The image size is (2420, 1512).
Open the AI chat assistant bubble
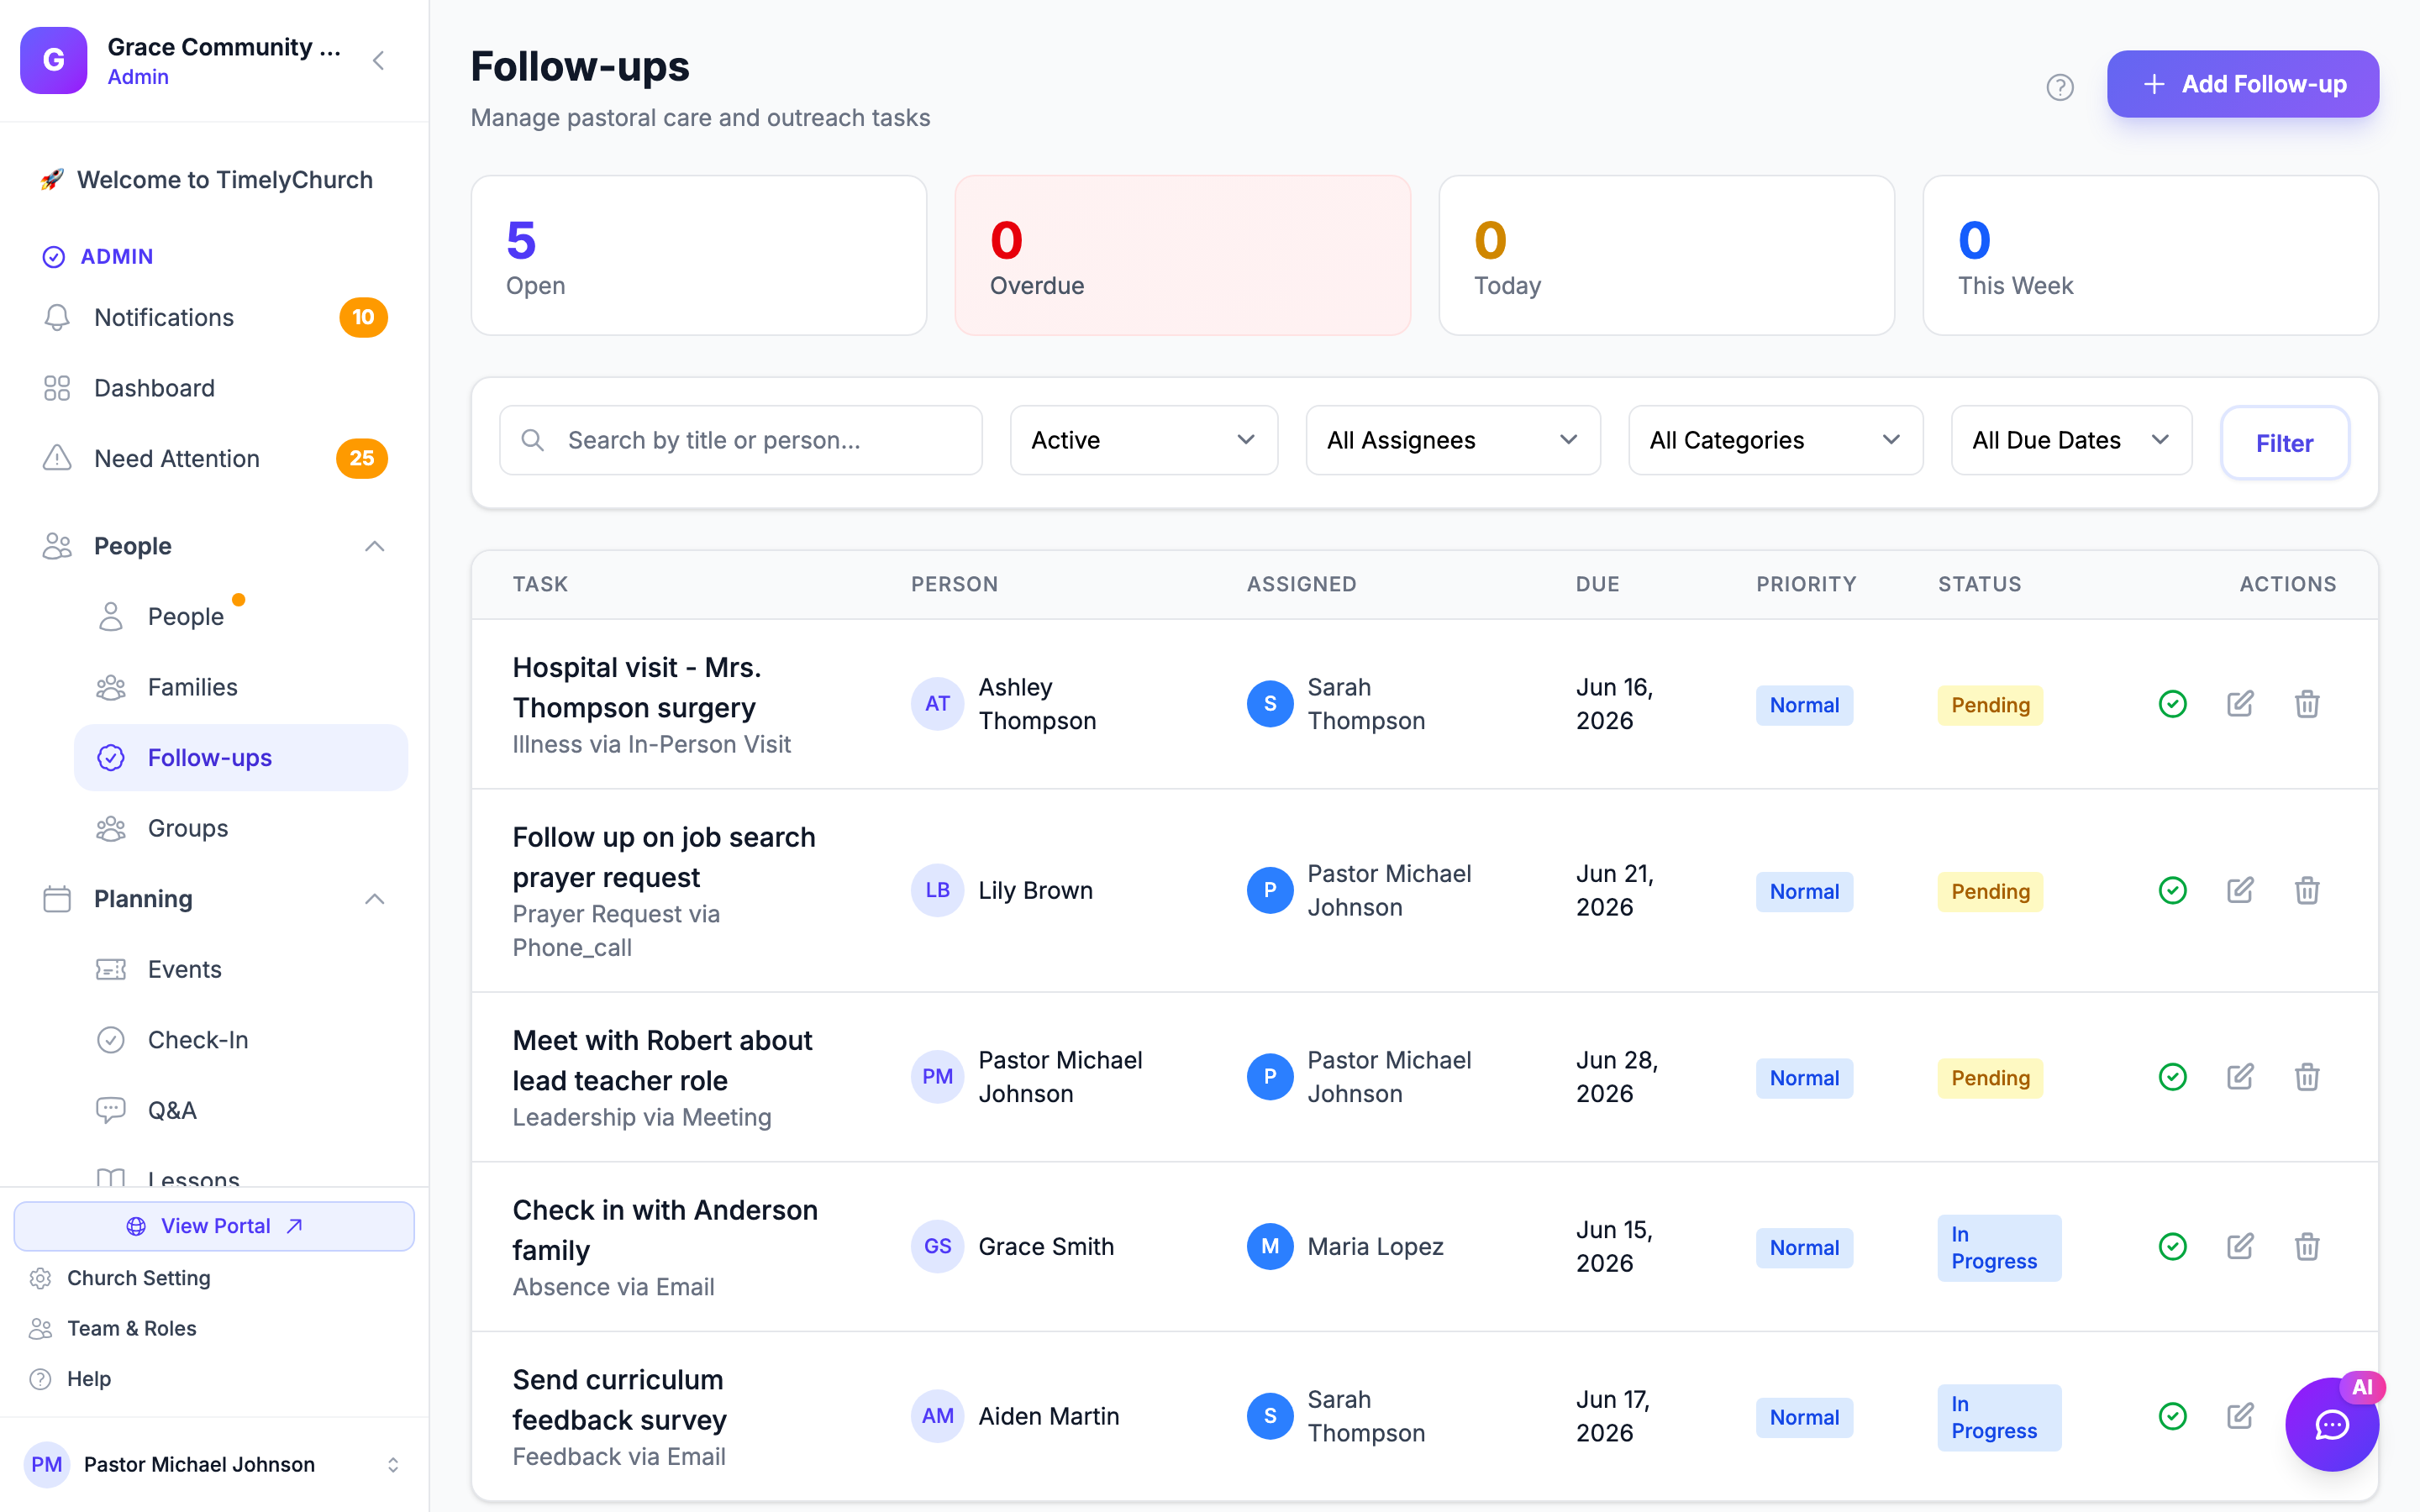(x=2332, y=1424)
